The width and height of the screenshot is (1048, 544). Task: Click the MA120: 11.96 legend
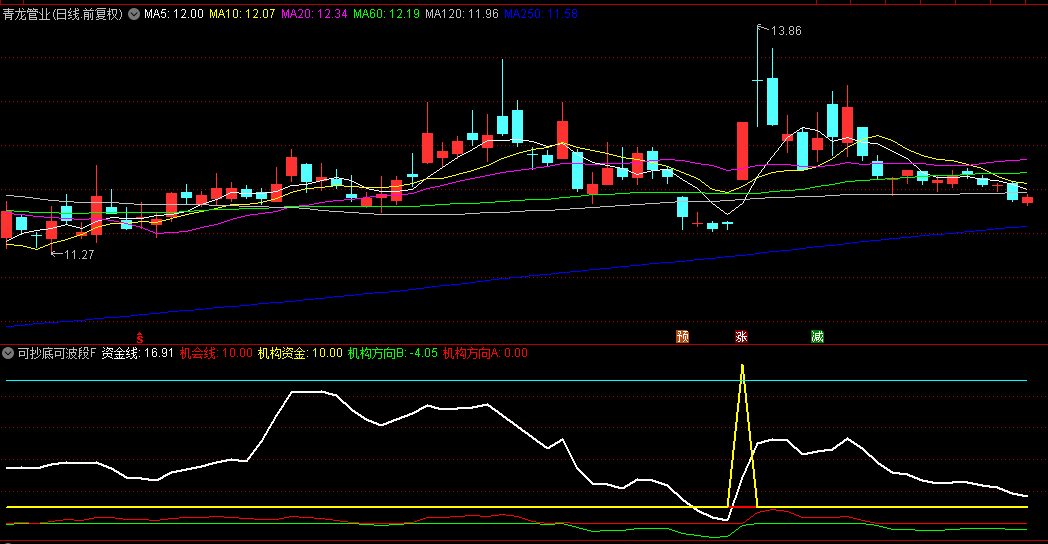tap(462, 14)
